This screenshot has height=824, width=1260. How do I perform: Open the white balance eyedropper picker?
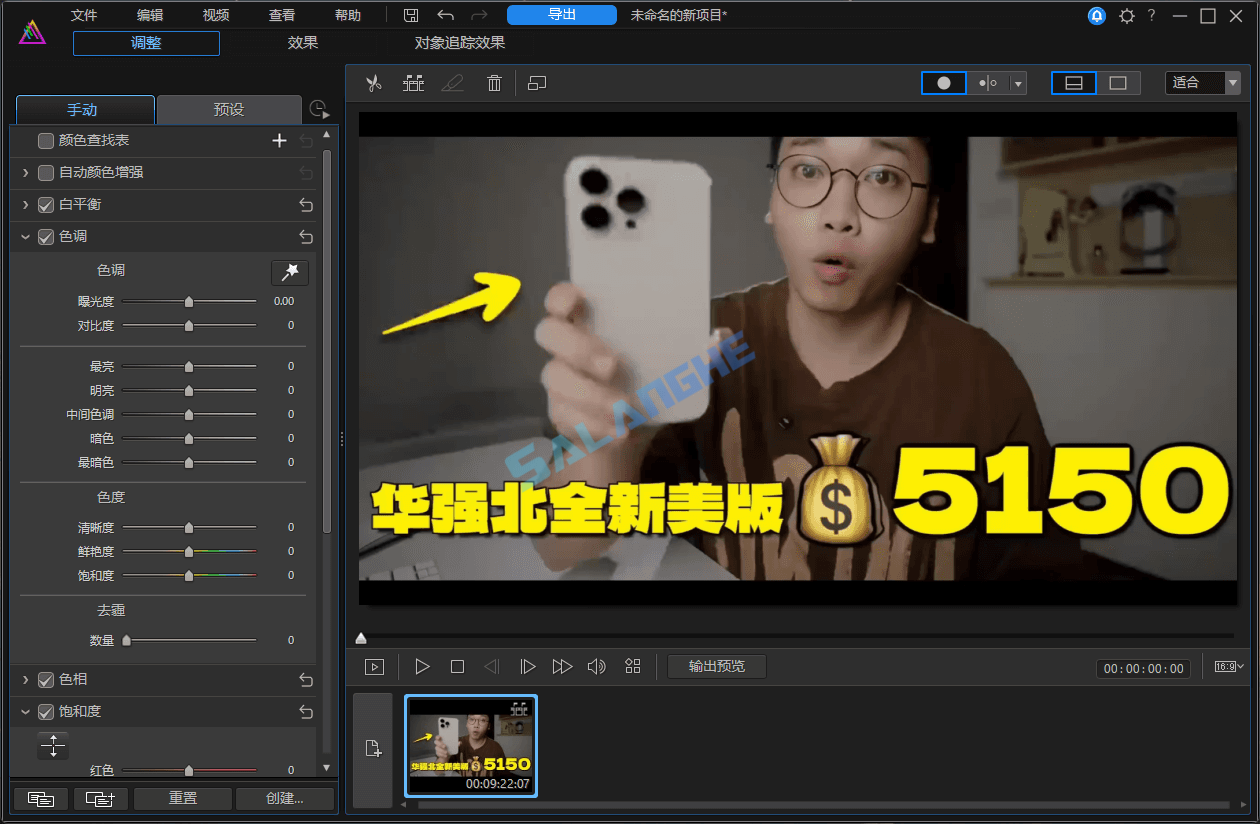290,271
